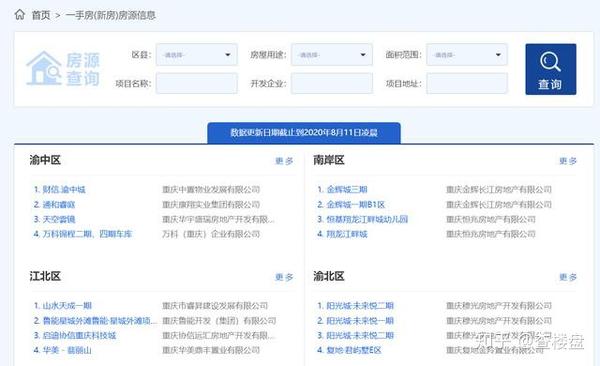Open the 区县 dropdown
The height and width of the screenshot is (366, 600).
196,55
